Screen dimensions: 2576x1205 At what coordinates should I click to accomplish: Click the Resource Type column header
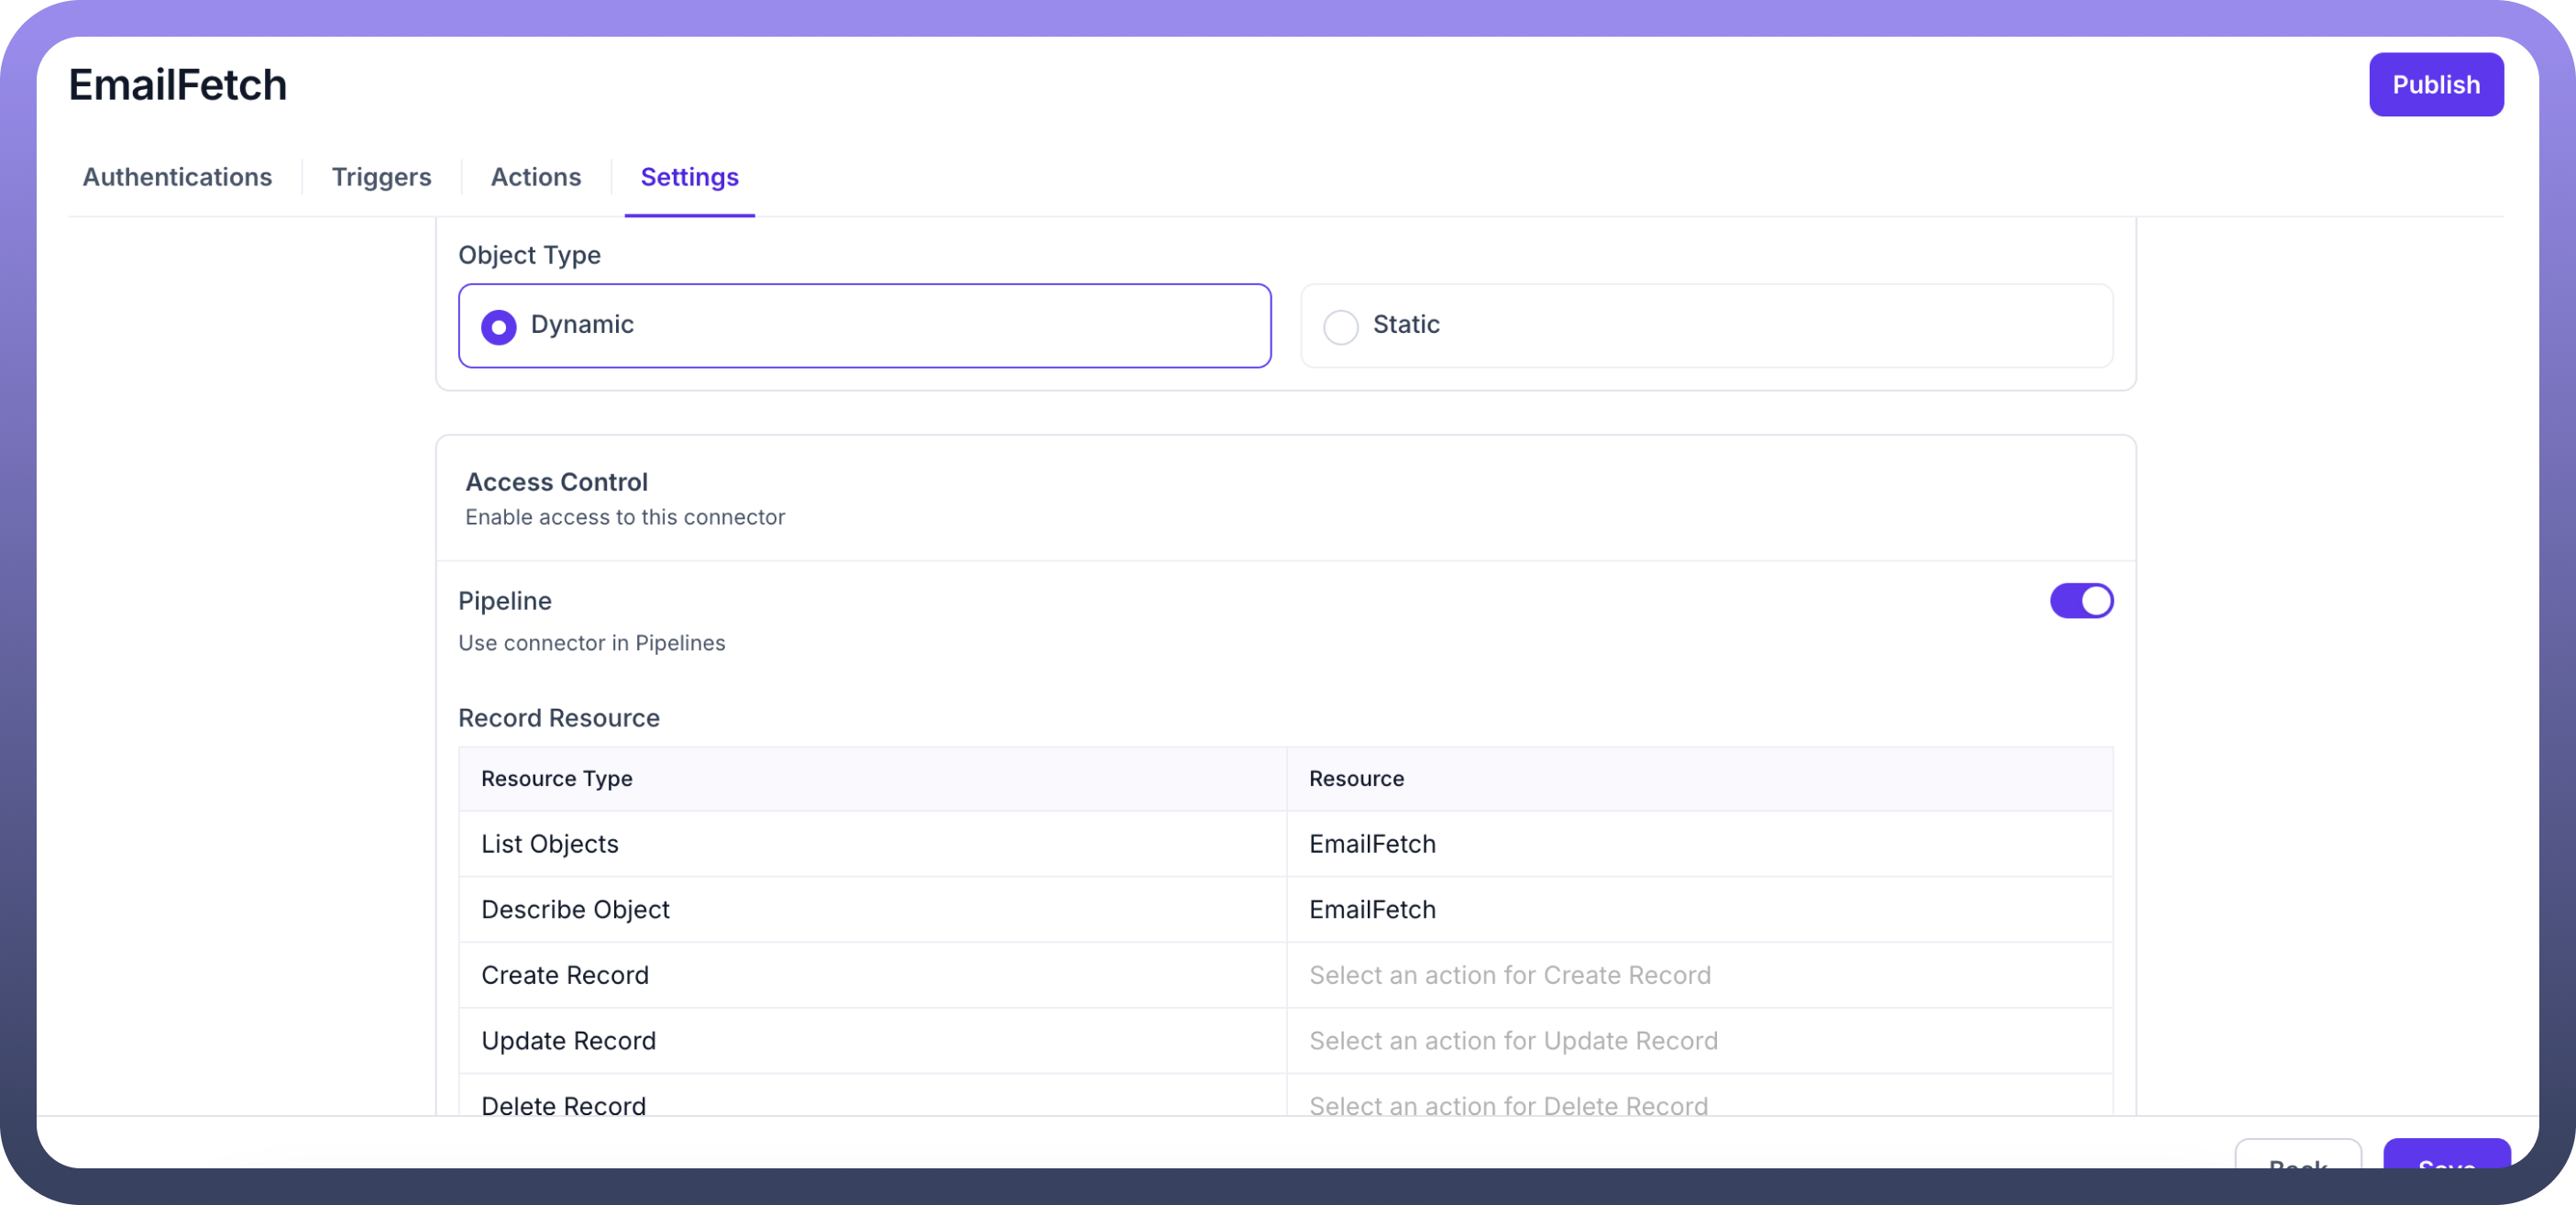(x=556, y=779)
